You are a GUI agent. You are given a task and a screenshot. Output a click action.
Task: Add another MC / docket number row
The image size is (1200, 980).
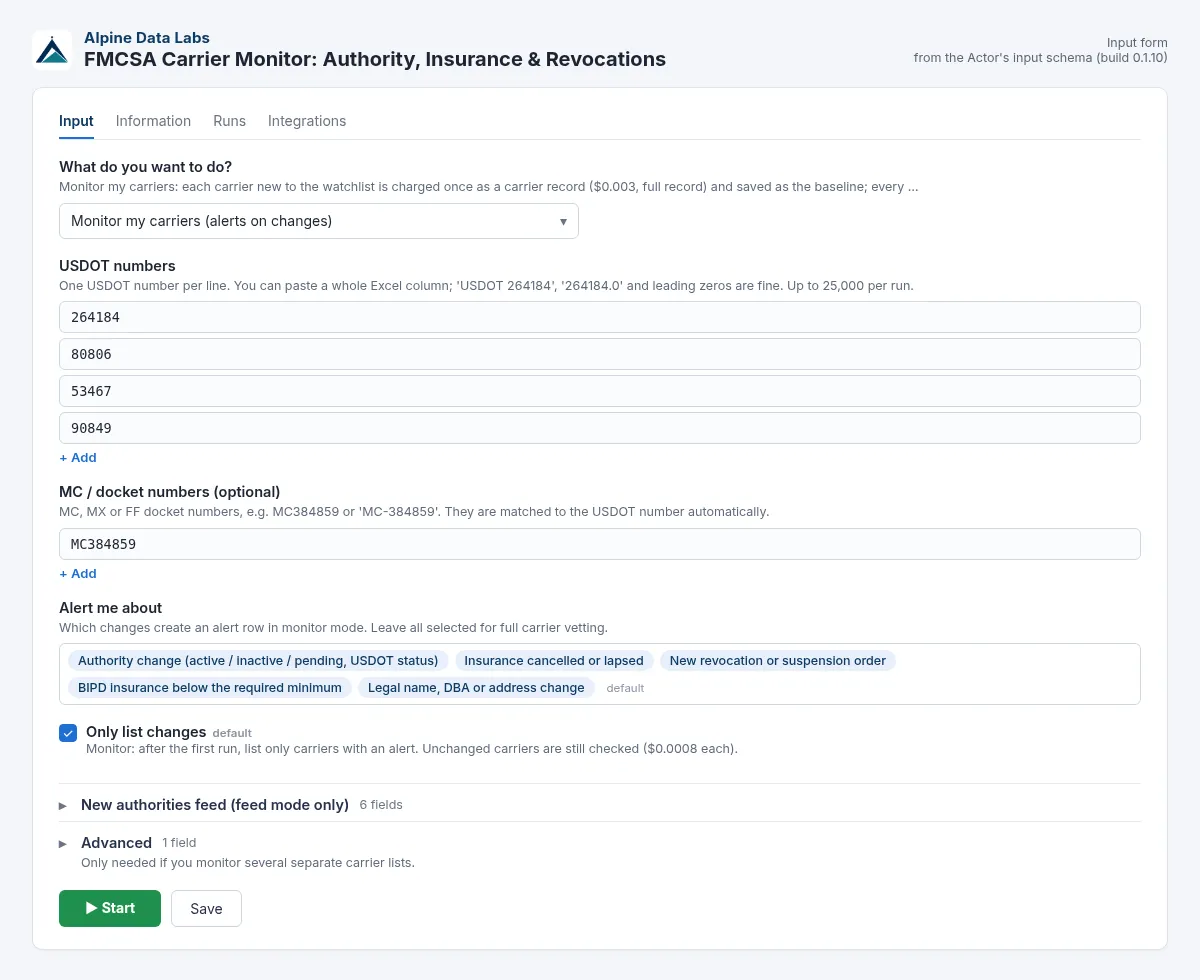click(x=78, y=573)
